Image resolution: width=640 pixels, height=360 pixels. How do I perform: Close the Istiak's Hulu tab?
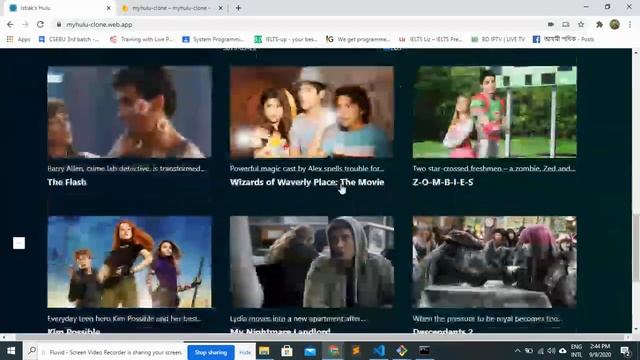pos(109,8)
